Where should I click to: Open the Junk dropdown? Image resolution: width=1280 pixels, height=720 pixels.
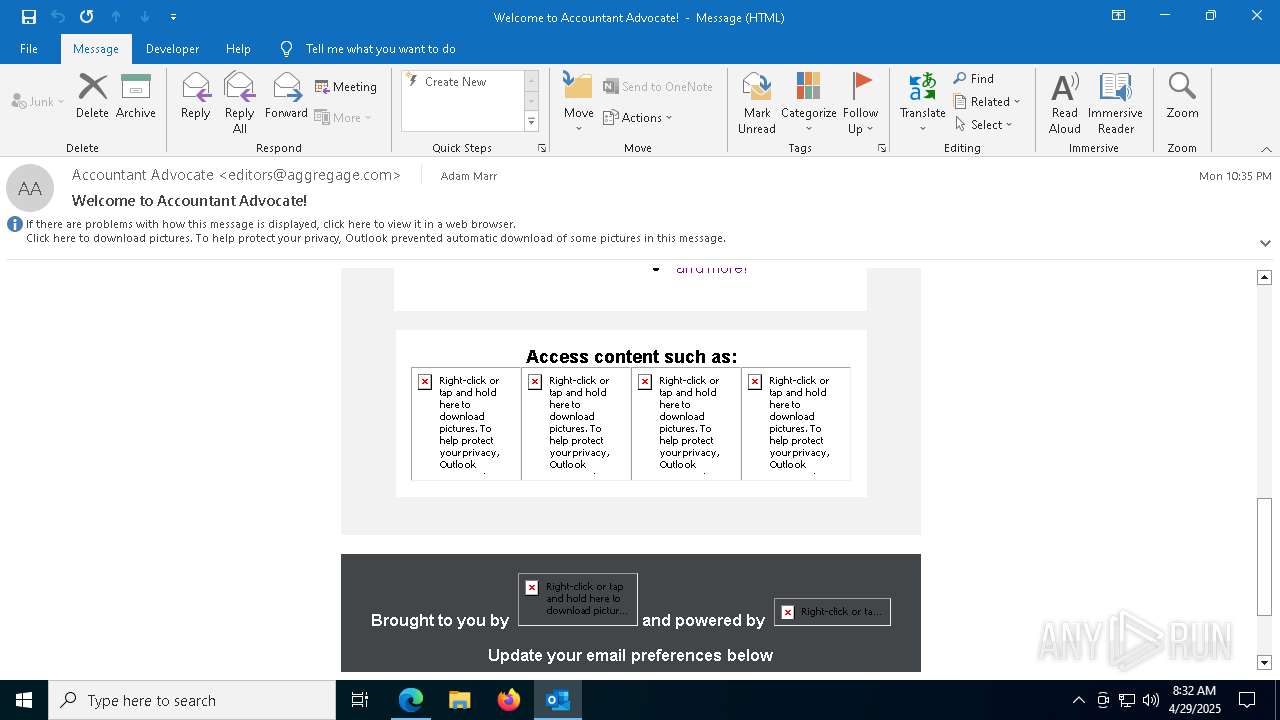(x=37, y=101)
